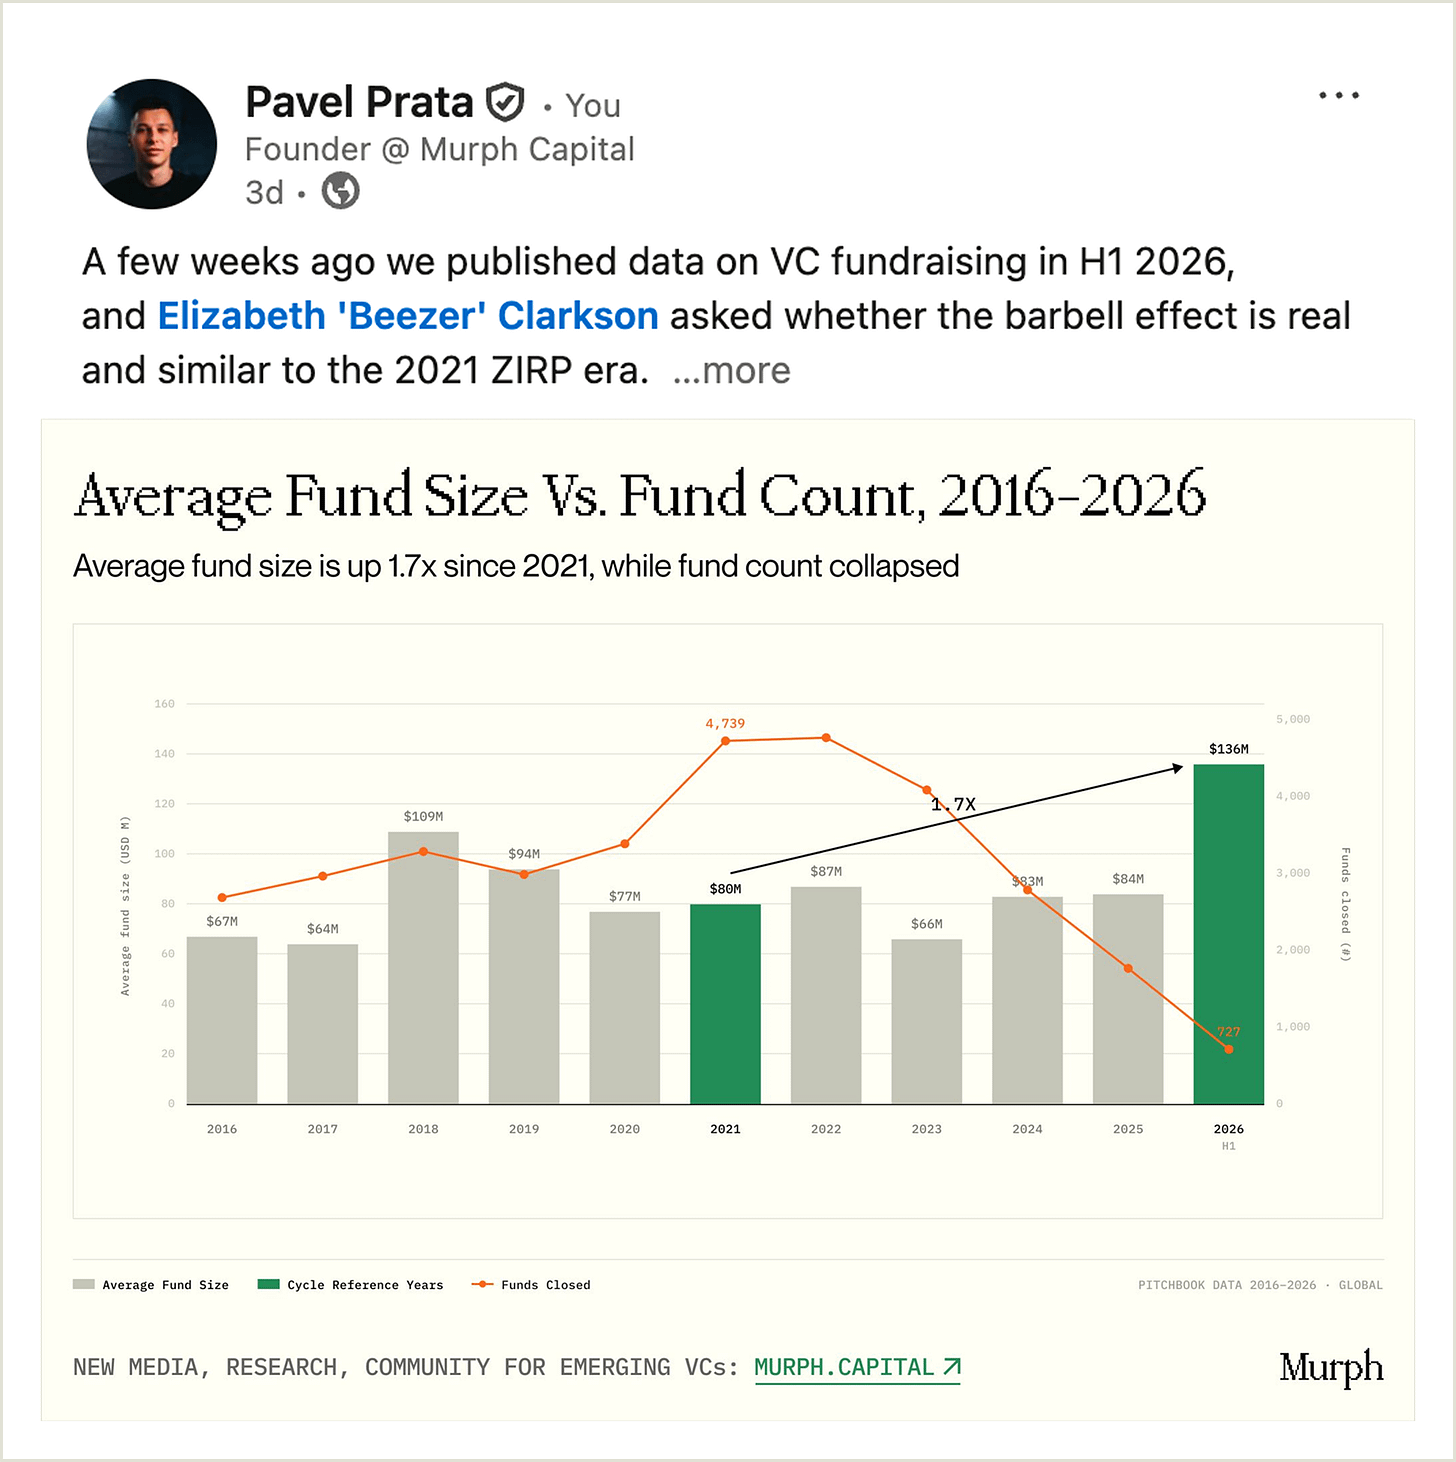Follow the MURPH.CAPITAL link
This screenshot has width=1456, height=1462.
(844, 1367)
